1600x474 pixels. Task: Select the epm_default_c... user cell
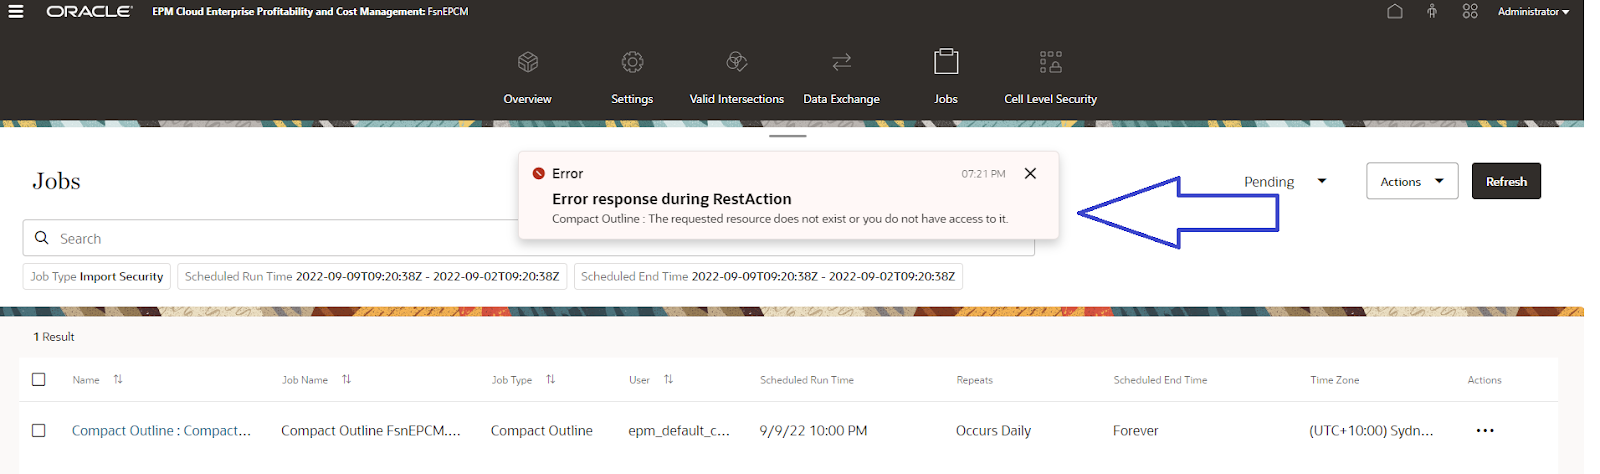click(x=679, y=430)
